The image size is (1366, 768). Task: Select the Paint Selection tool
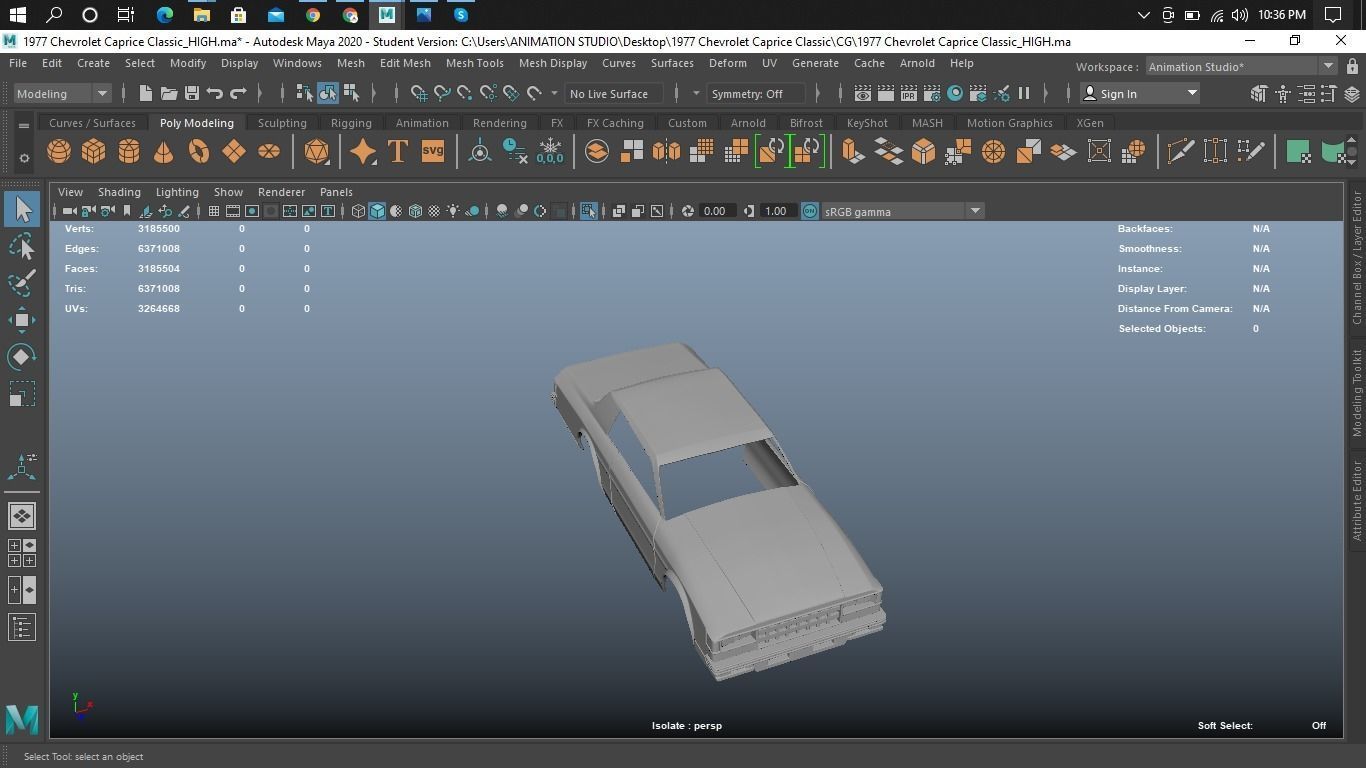(x=21, y=283)
